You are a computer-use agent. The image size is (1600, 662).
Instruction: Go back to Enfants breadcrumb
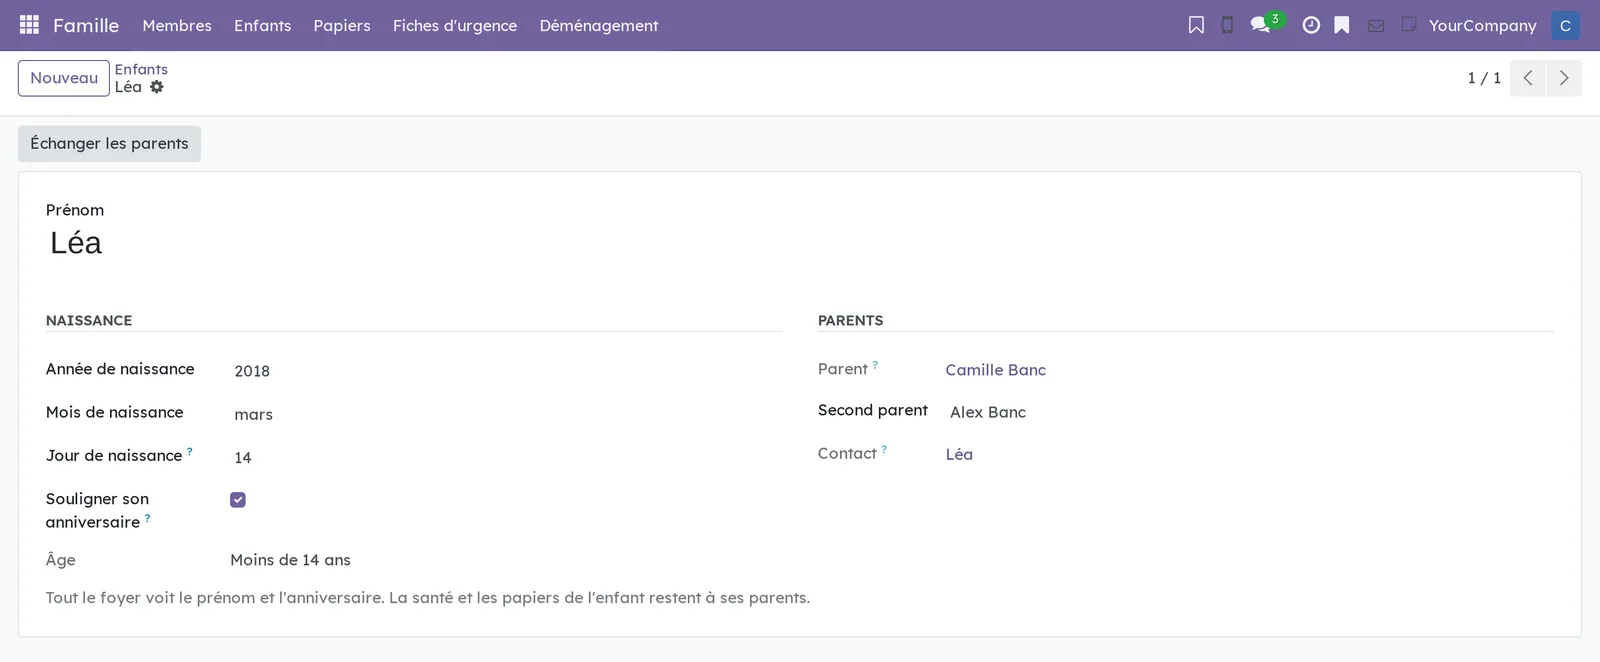point(141,69)
